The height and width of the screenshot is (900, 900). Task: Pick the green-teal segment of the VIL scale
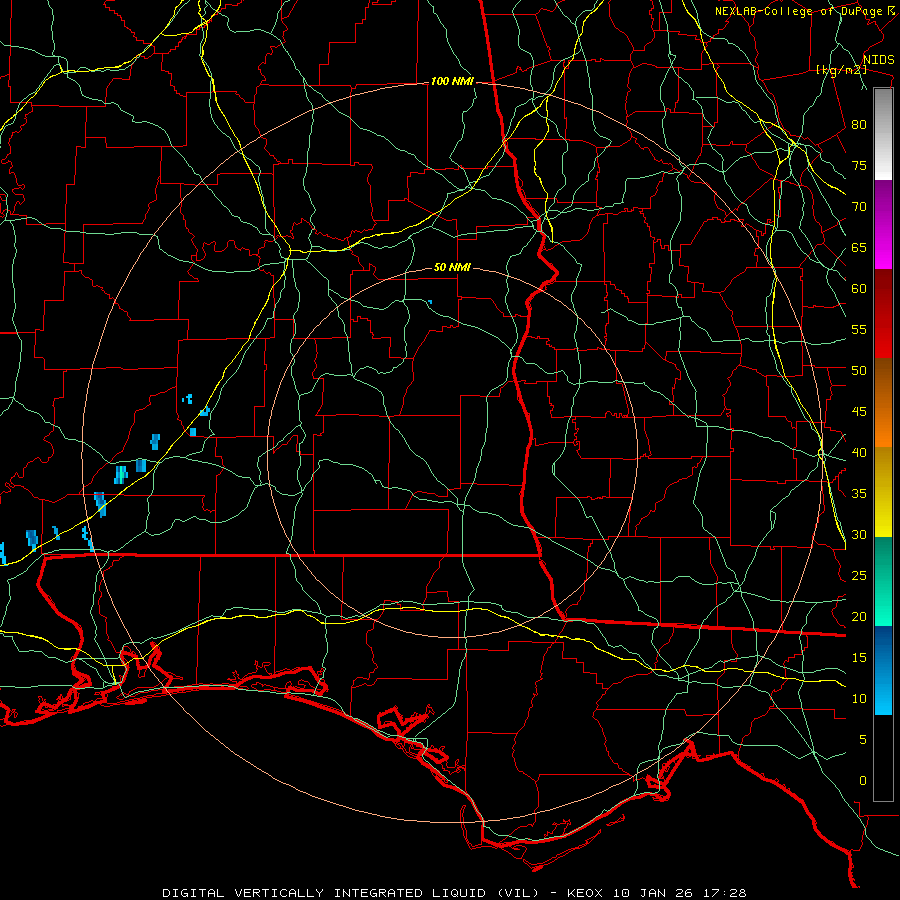[x=883, y=581]
